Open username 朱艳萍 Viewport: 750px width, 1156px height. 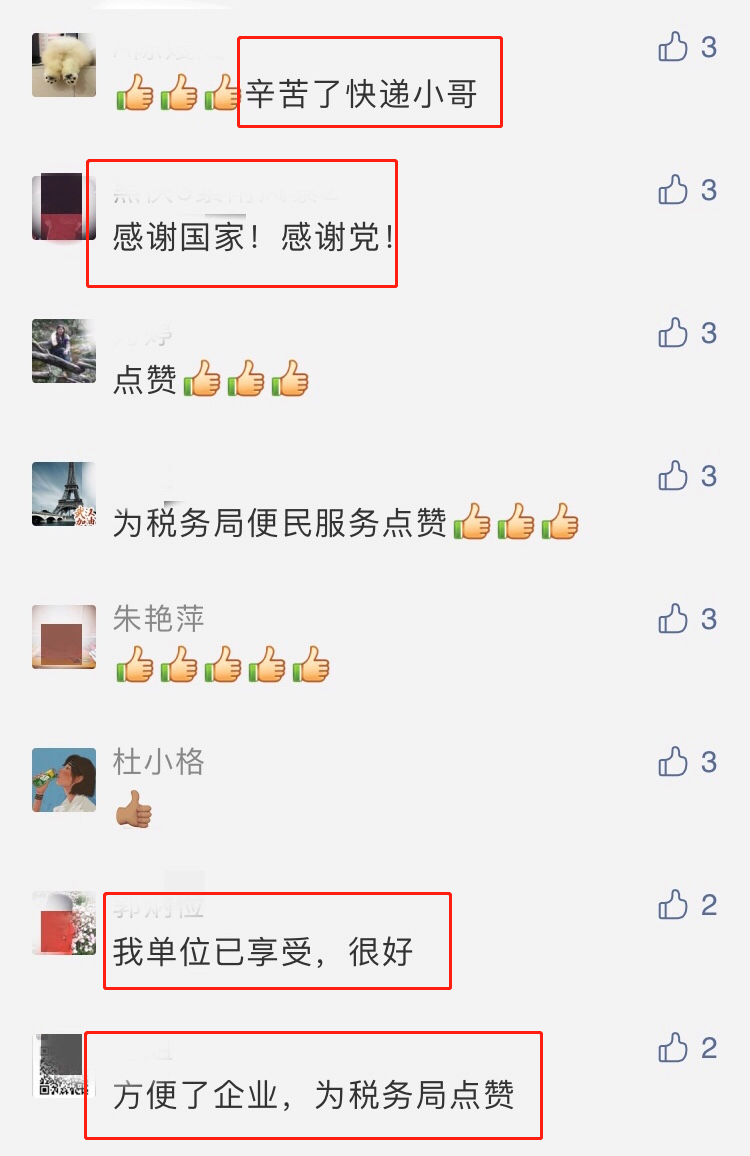[x=159, y=619]
